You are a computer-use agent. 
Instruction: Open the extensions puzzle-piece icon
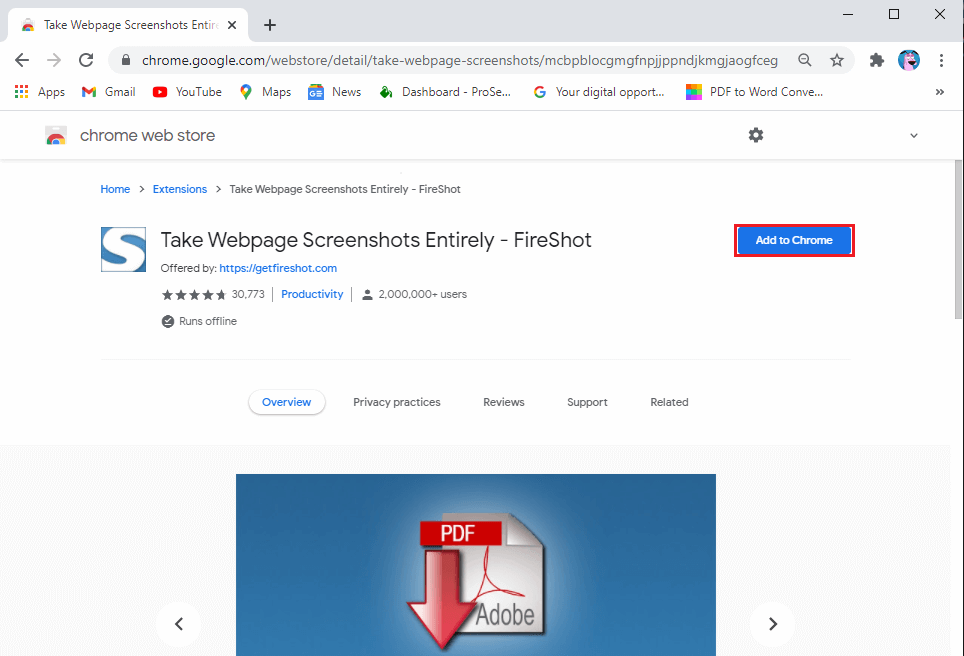(876, 60)
